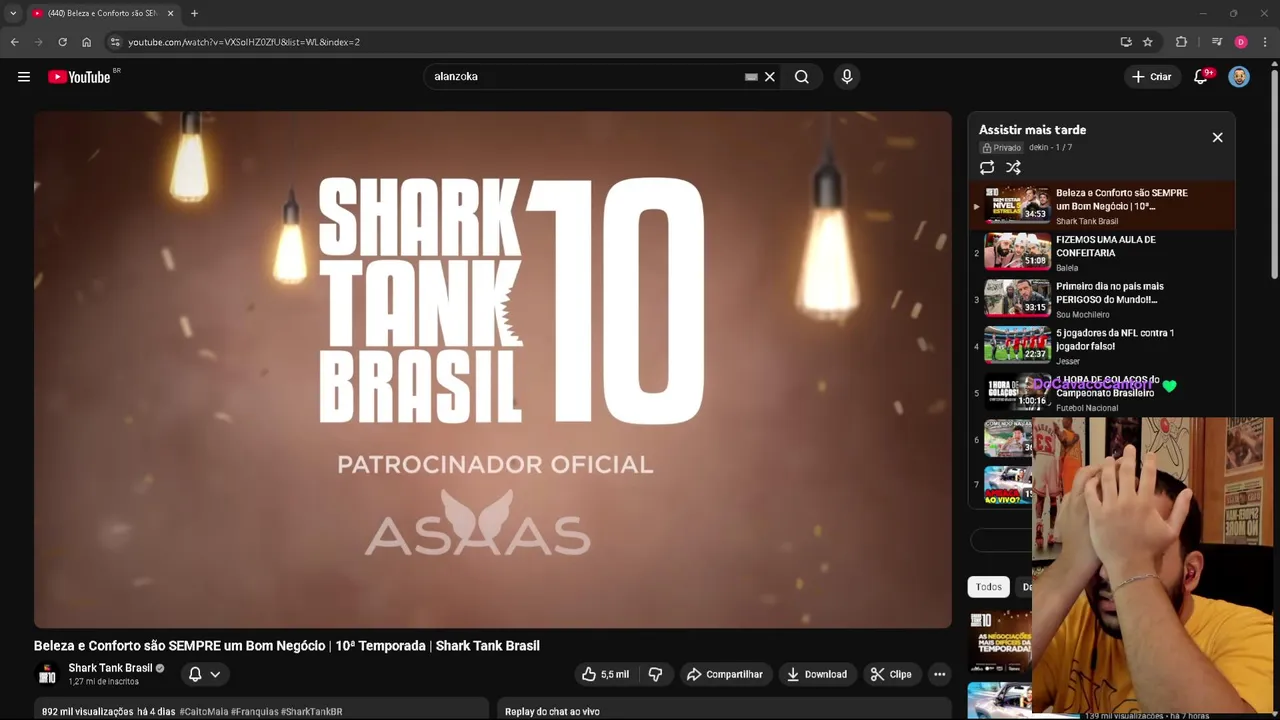Open the YouTube guide hamburger menu
Screen dimensions: 1280x720
point(24,77)
